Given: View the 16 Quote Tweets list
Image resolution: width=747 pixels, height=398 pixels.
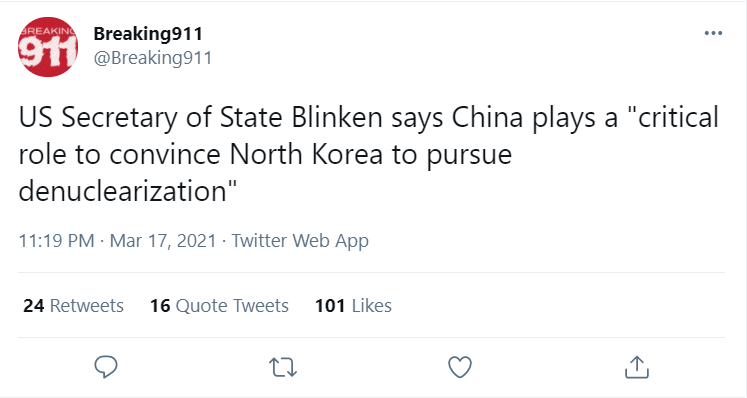Looking at the screenshot, I should tap(219, 306).
